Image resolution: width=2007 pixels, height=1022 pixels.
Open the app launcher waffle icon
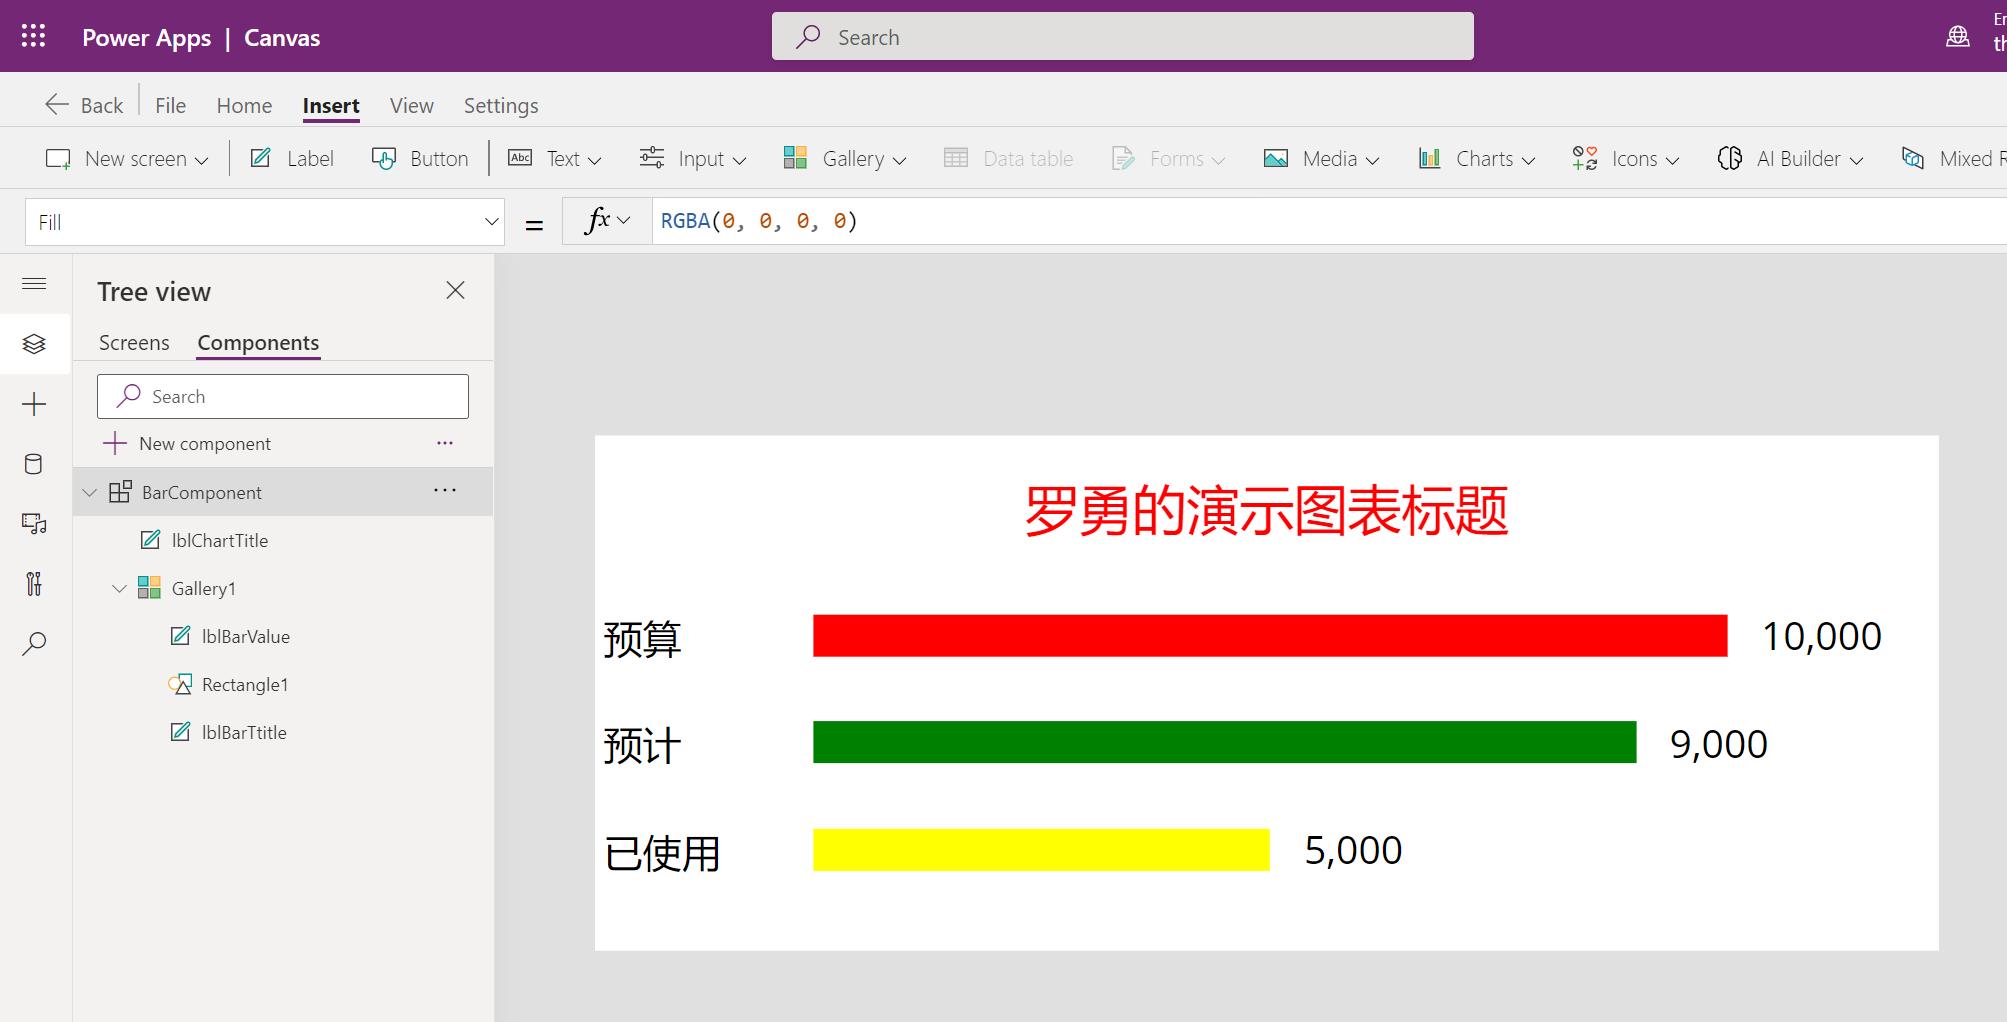33,37
